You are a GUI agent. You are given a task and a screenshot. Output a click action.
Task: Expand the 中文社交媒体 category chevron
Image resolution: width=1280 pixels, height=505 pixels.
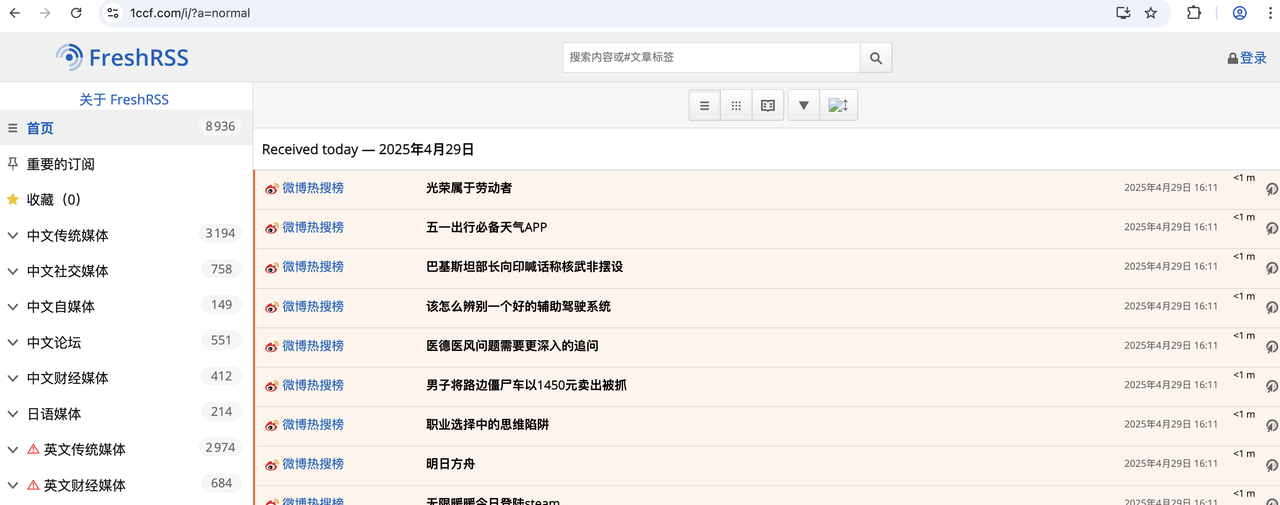point(13,271)
